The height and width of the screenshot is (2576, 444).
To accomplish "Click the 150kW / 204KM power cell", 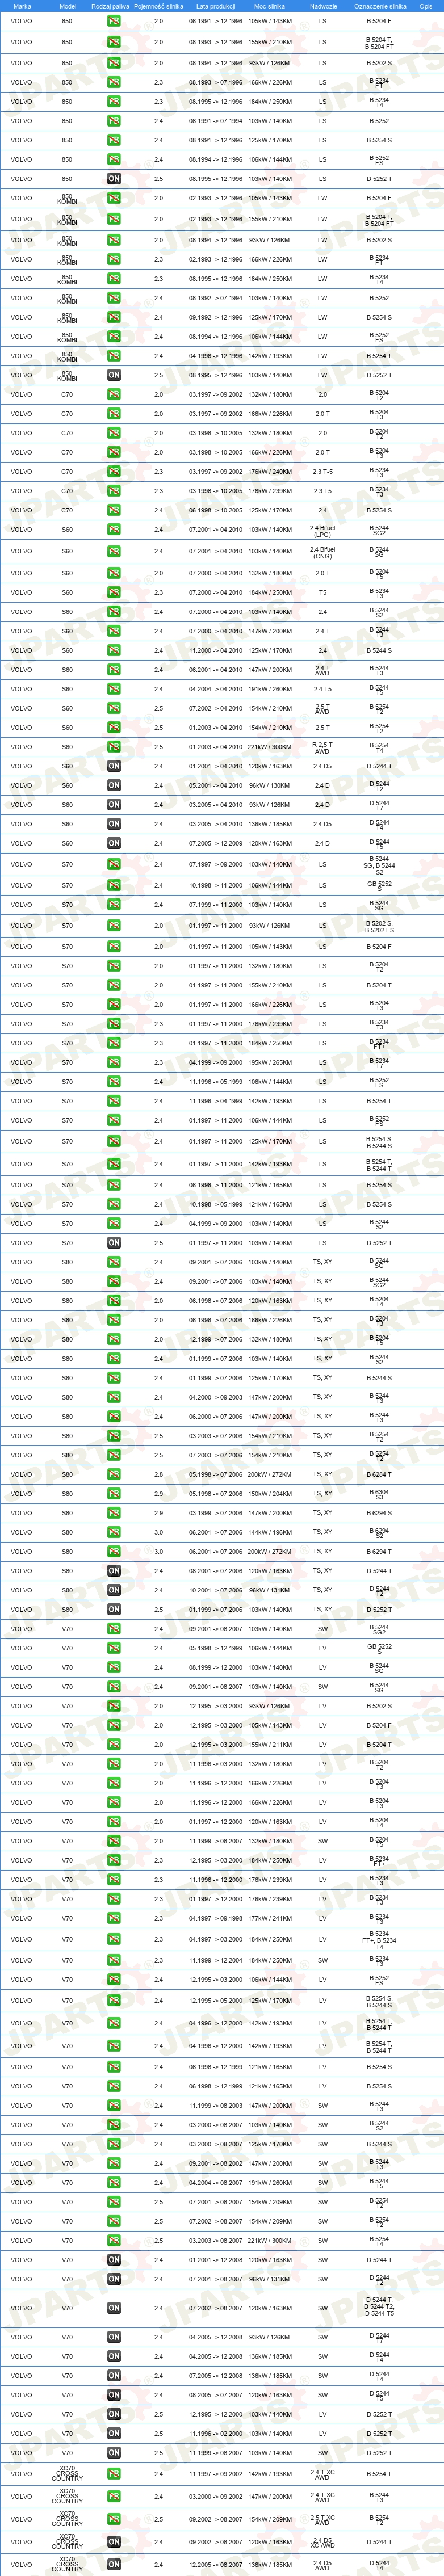I will point(270,1494).
